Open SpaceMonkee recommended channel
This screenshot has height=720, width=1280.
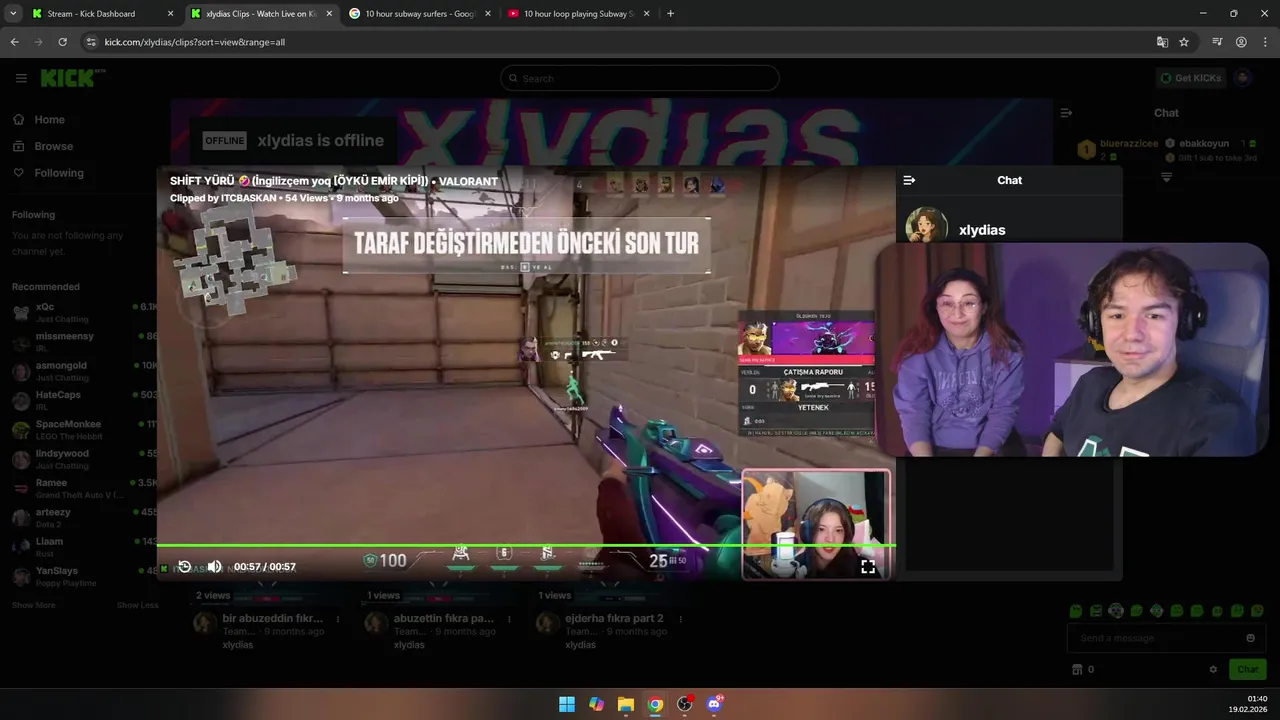click(84, 429)
